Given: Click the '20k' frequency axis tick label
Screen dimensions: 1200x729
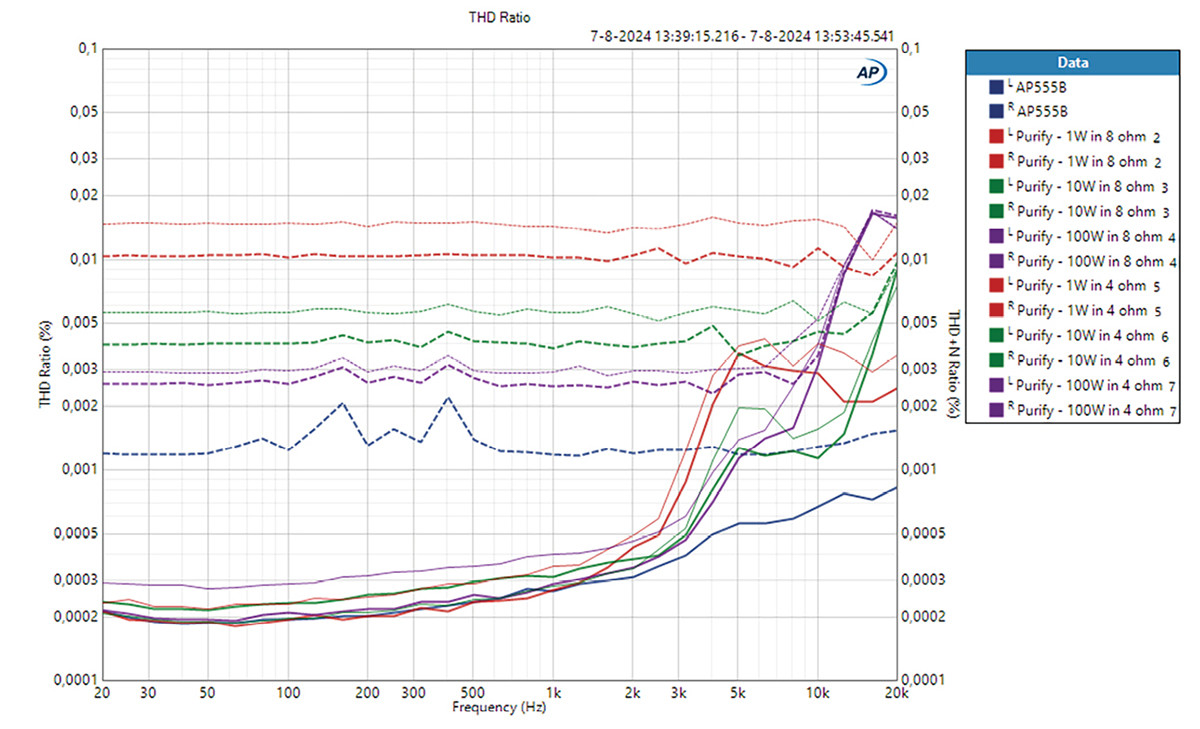Looking at the screenshot, I should [x=897, y=693].
